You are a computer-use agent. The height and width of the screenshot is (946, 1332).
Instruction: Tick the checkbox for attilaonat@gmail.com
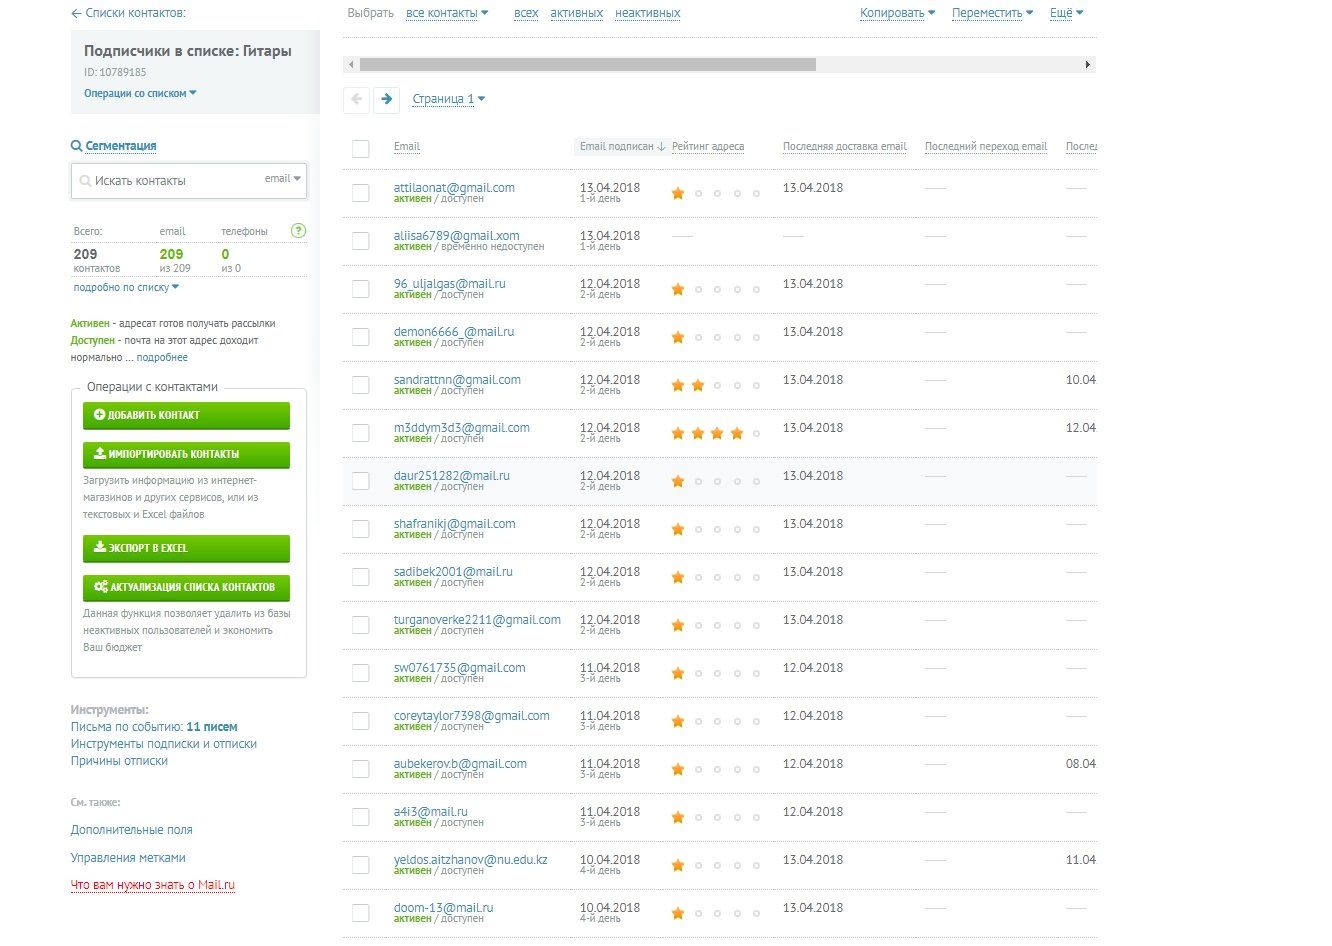point(361,193)
